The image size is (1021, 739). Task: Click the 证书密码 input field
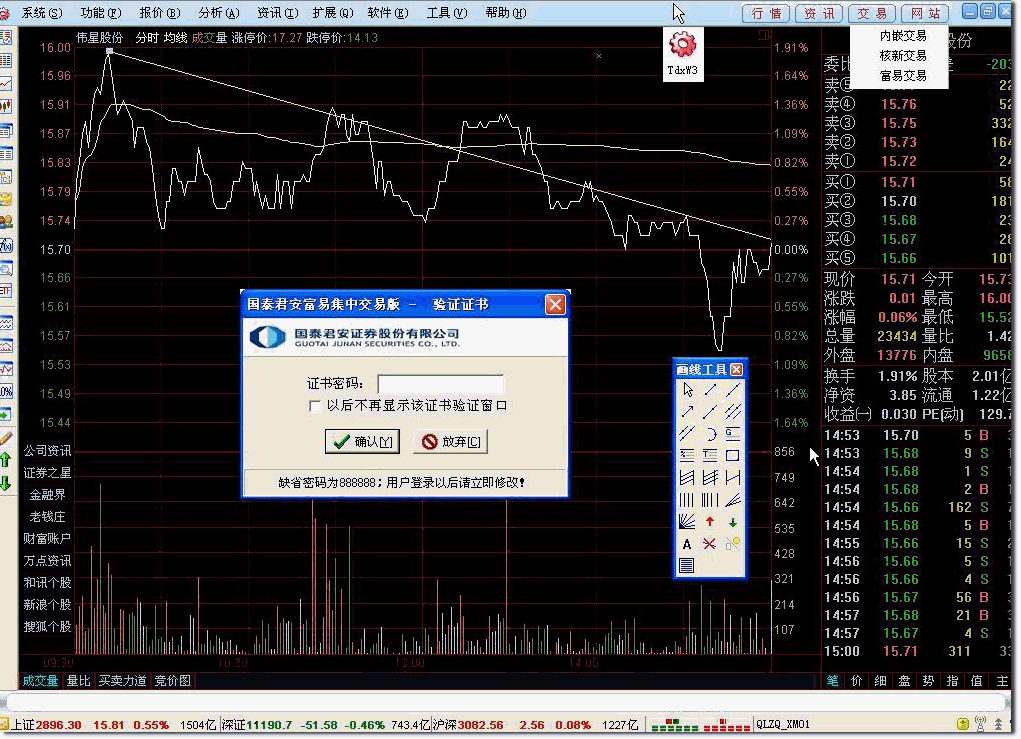tap(441, 384)
